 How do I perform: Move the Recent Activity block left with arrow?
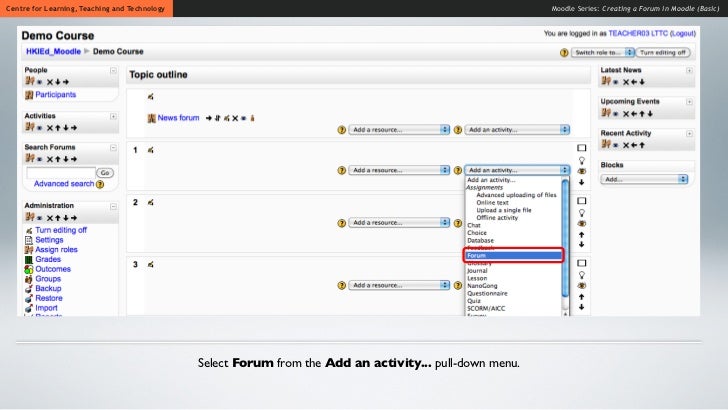click(634, 145)
